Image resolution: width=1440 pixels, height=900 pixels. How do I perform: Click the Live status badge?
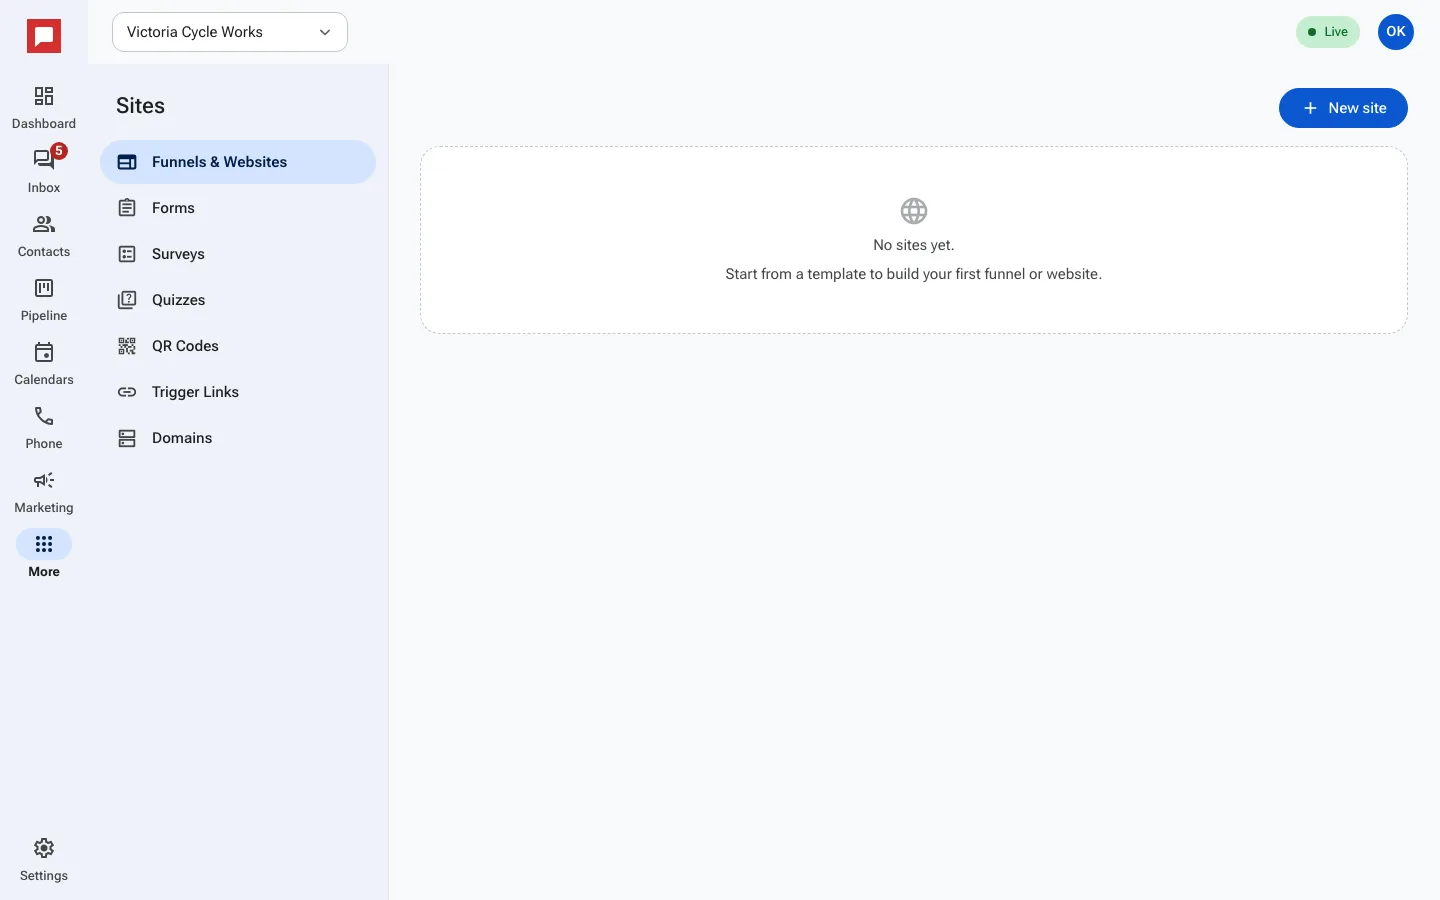point(1328,32)
